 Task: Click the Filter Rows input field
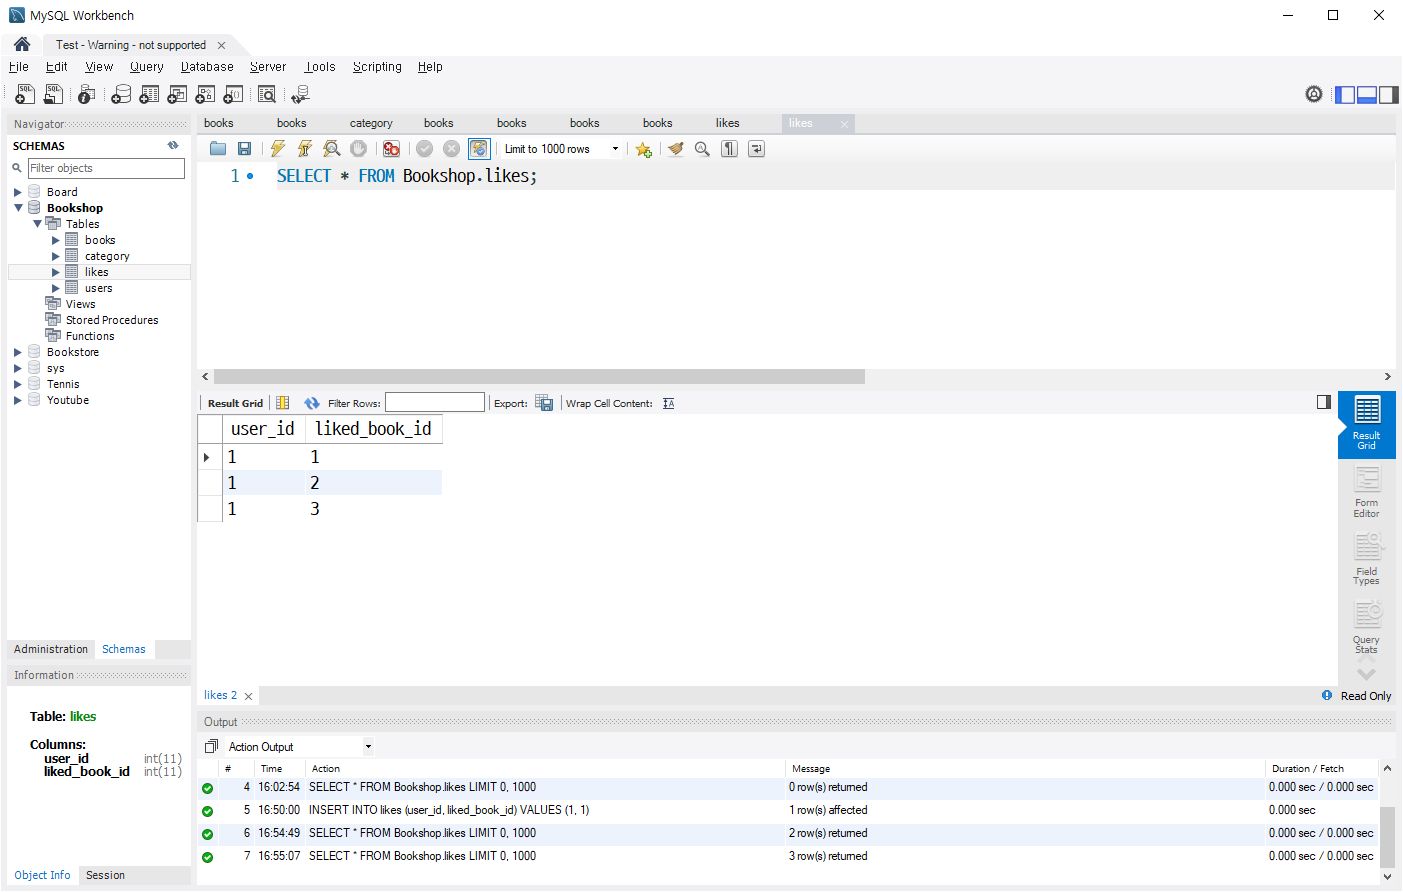[435, 402]
